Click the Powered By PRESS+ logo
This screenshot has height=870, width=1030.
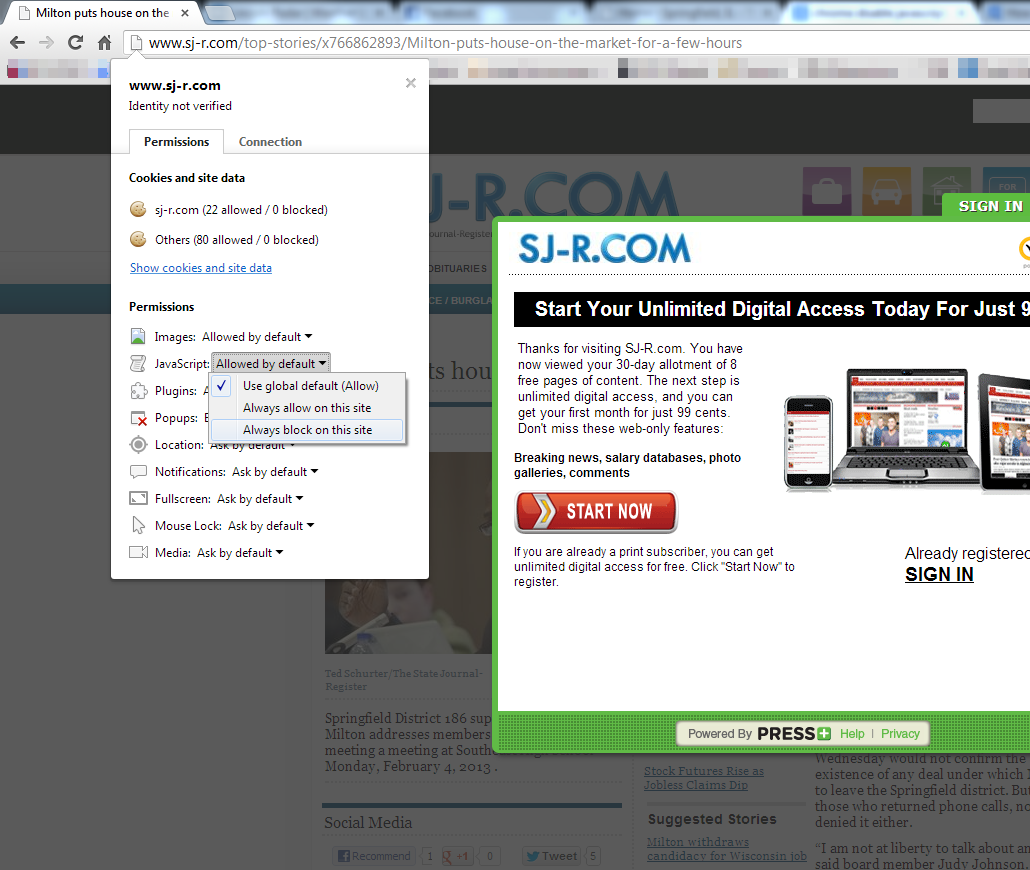759,734
